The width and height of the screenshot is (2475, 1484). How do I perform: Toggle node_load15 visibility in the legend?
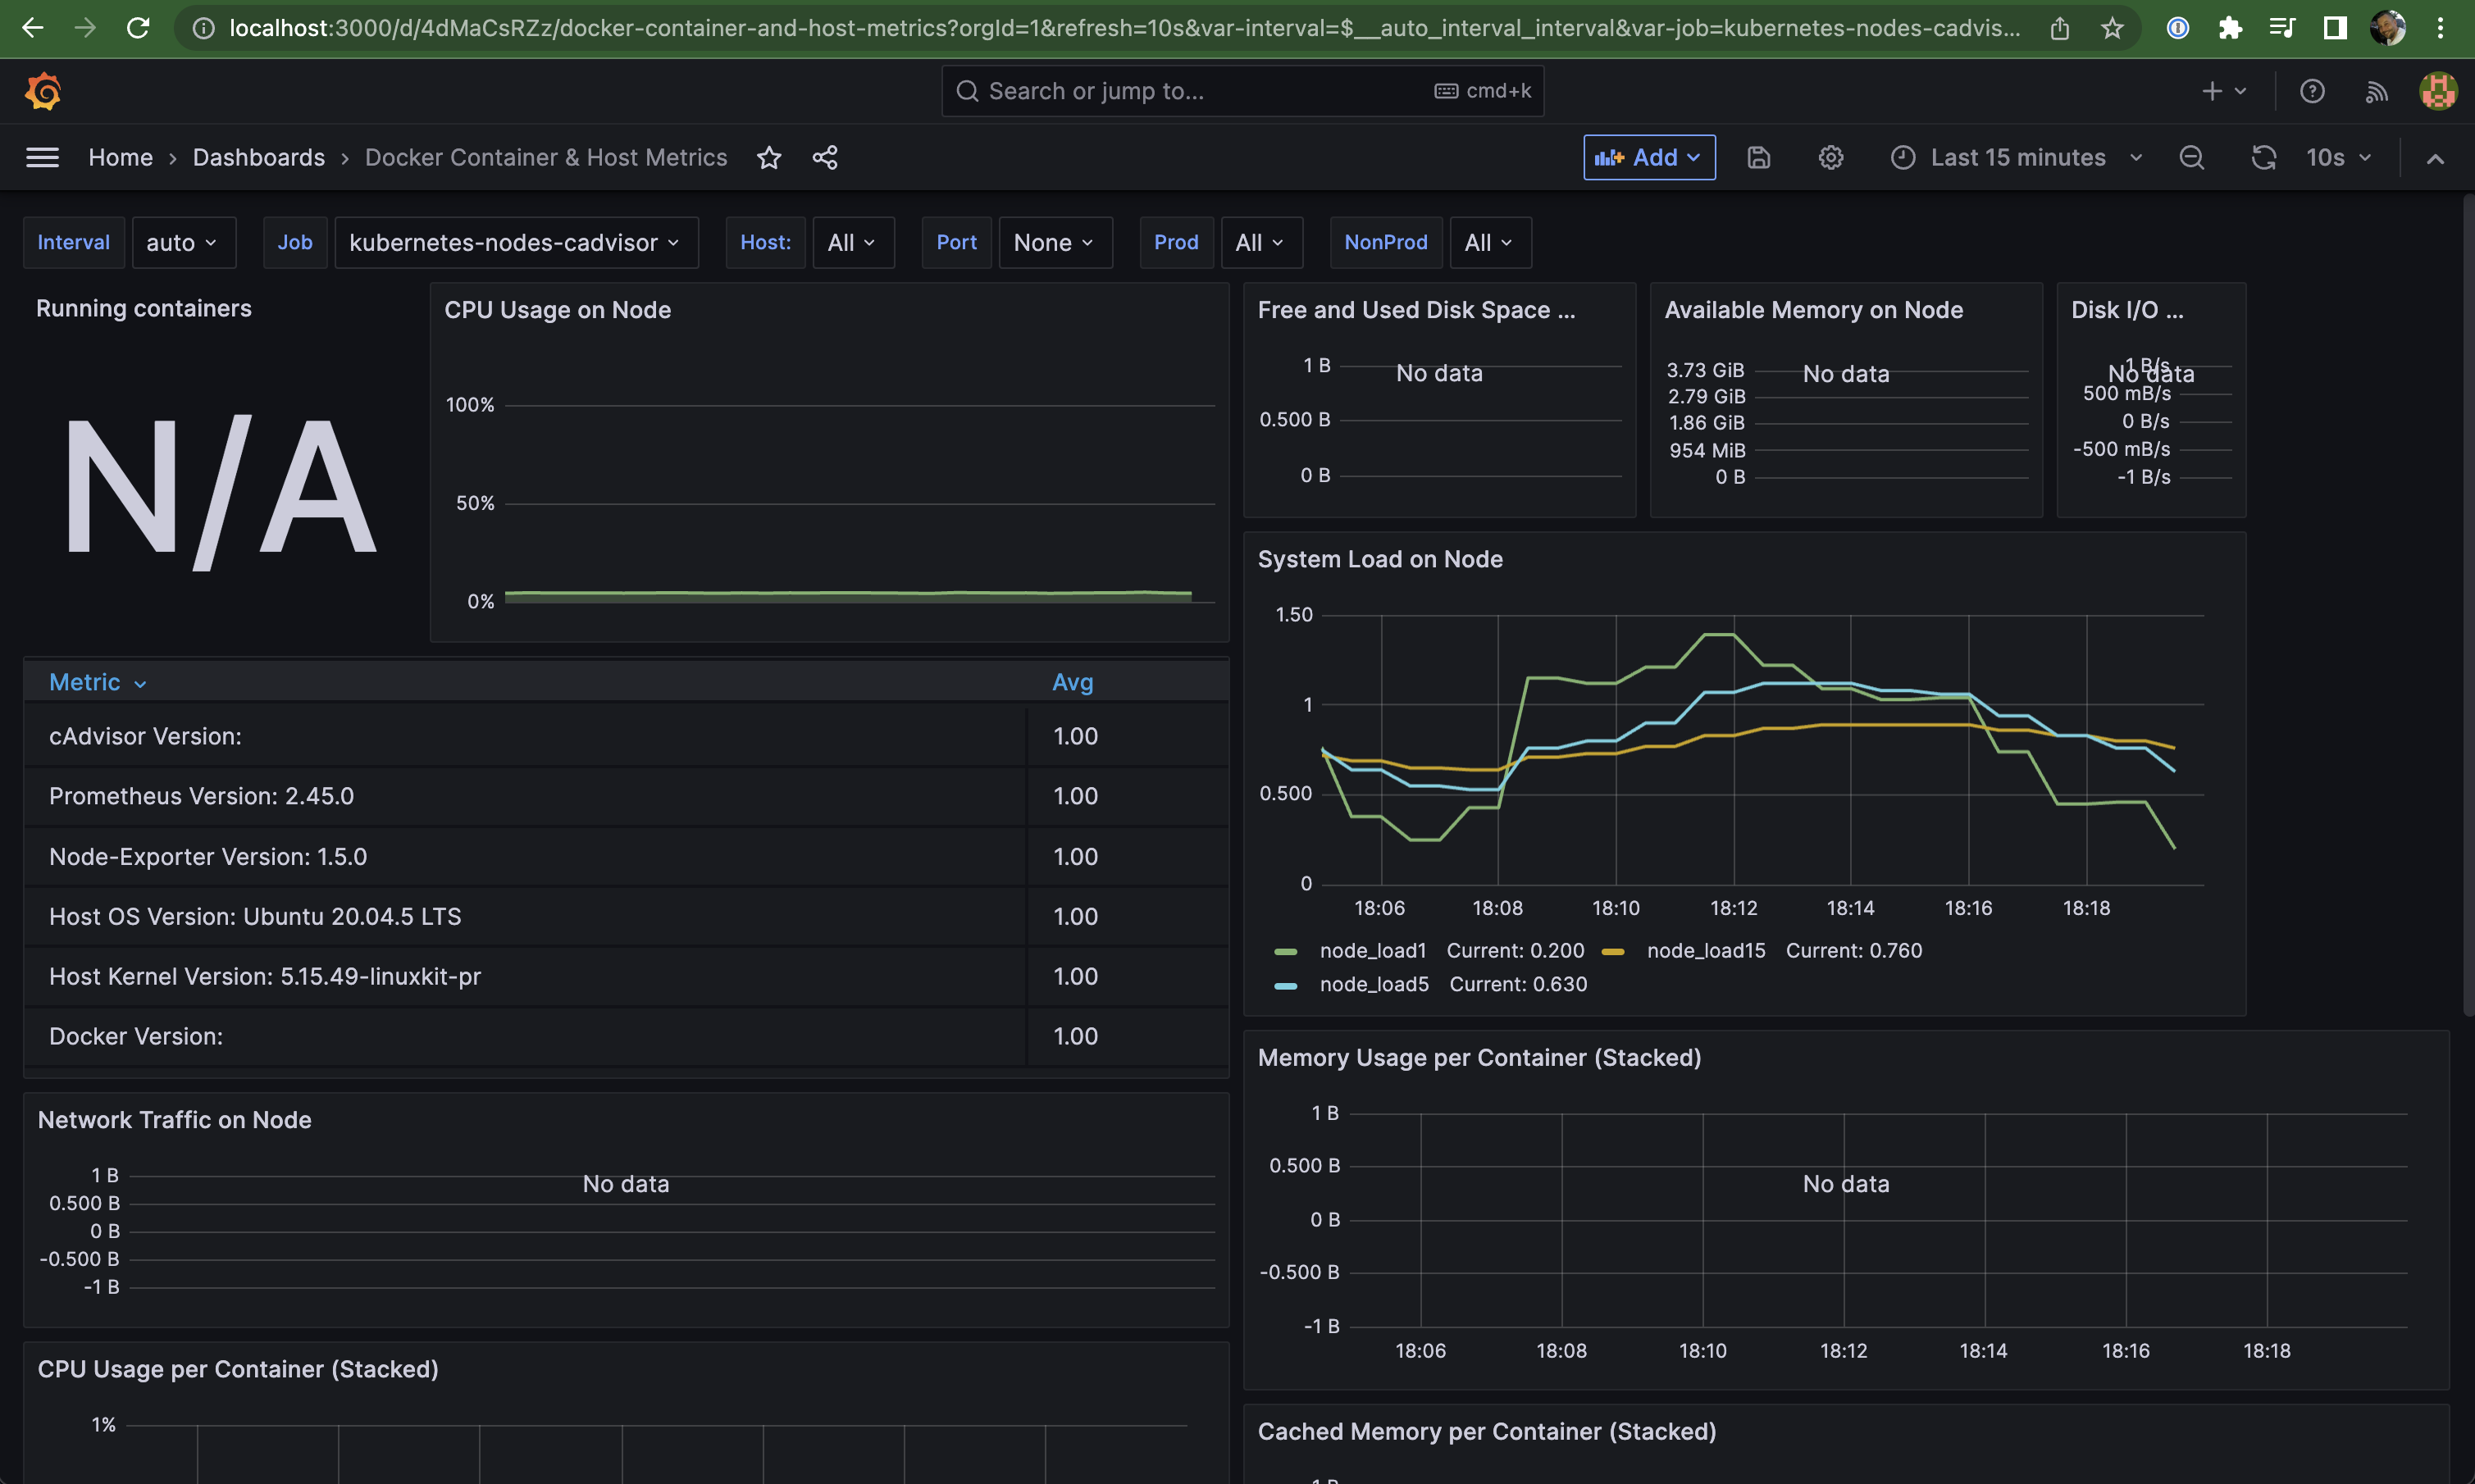[x=1707, y=950]
